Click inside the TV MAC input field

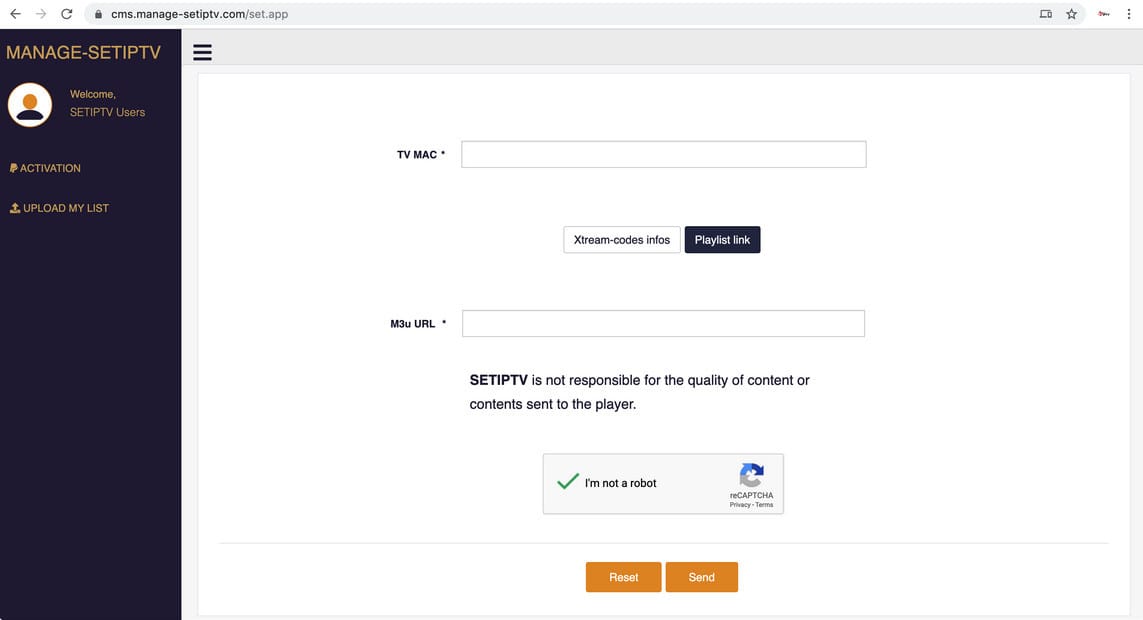click(x=663, y=153)
